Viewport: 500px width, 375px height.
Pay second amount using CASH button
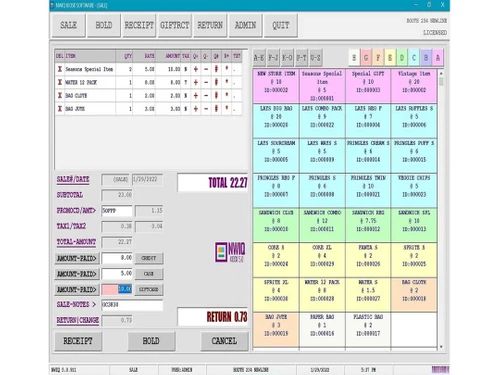click(149, 274)
